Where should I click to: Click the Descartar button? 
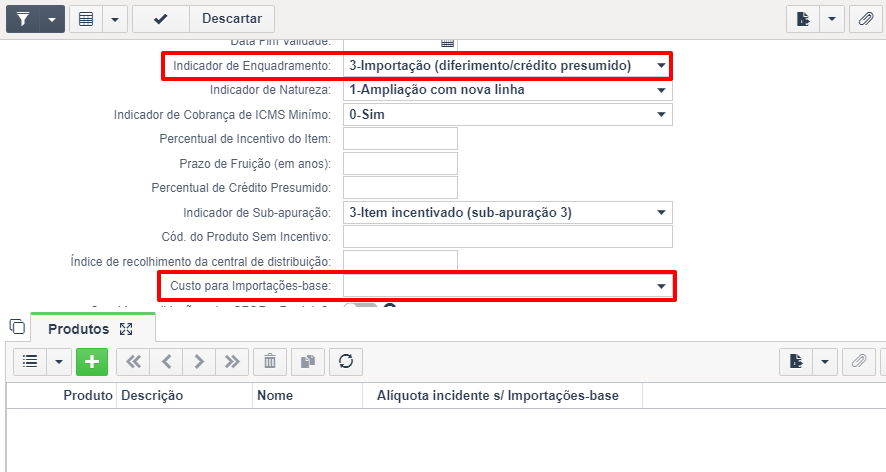pos(232,19)
